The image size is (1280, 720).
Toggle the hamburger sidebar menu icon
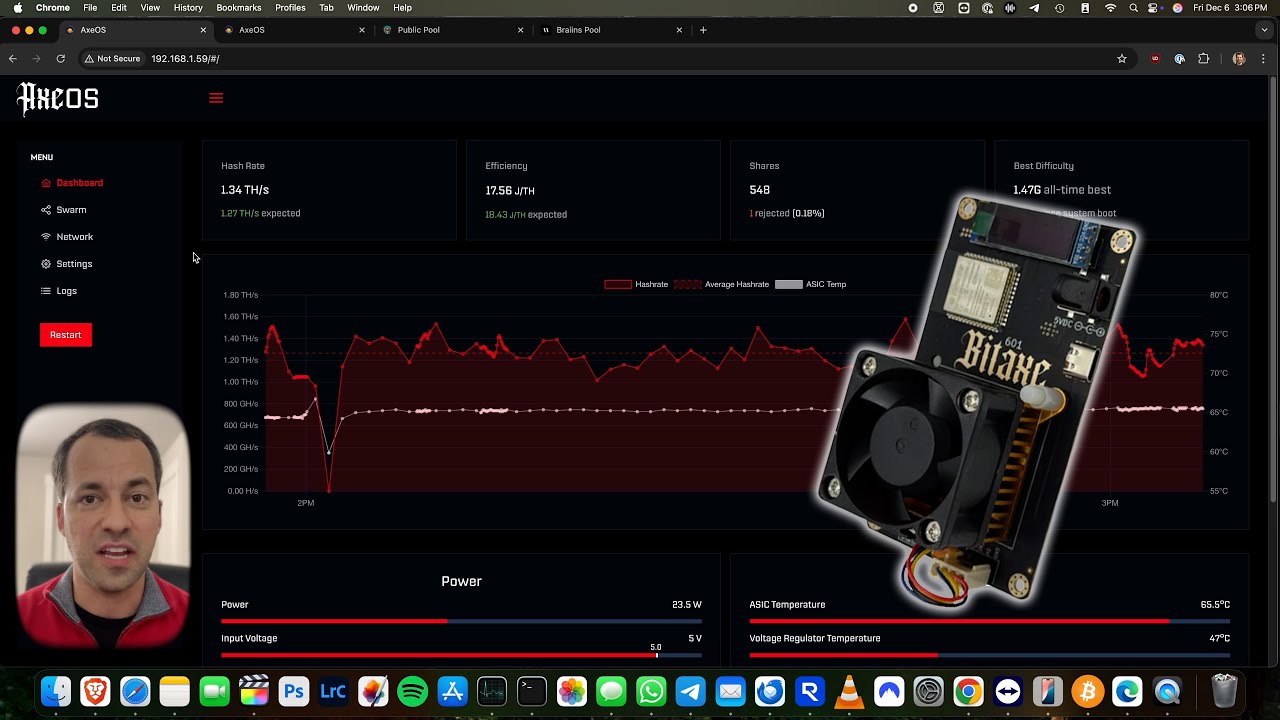point(216,98)
